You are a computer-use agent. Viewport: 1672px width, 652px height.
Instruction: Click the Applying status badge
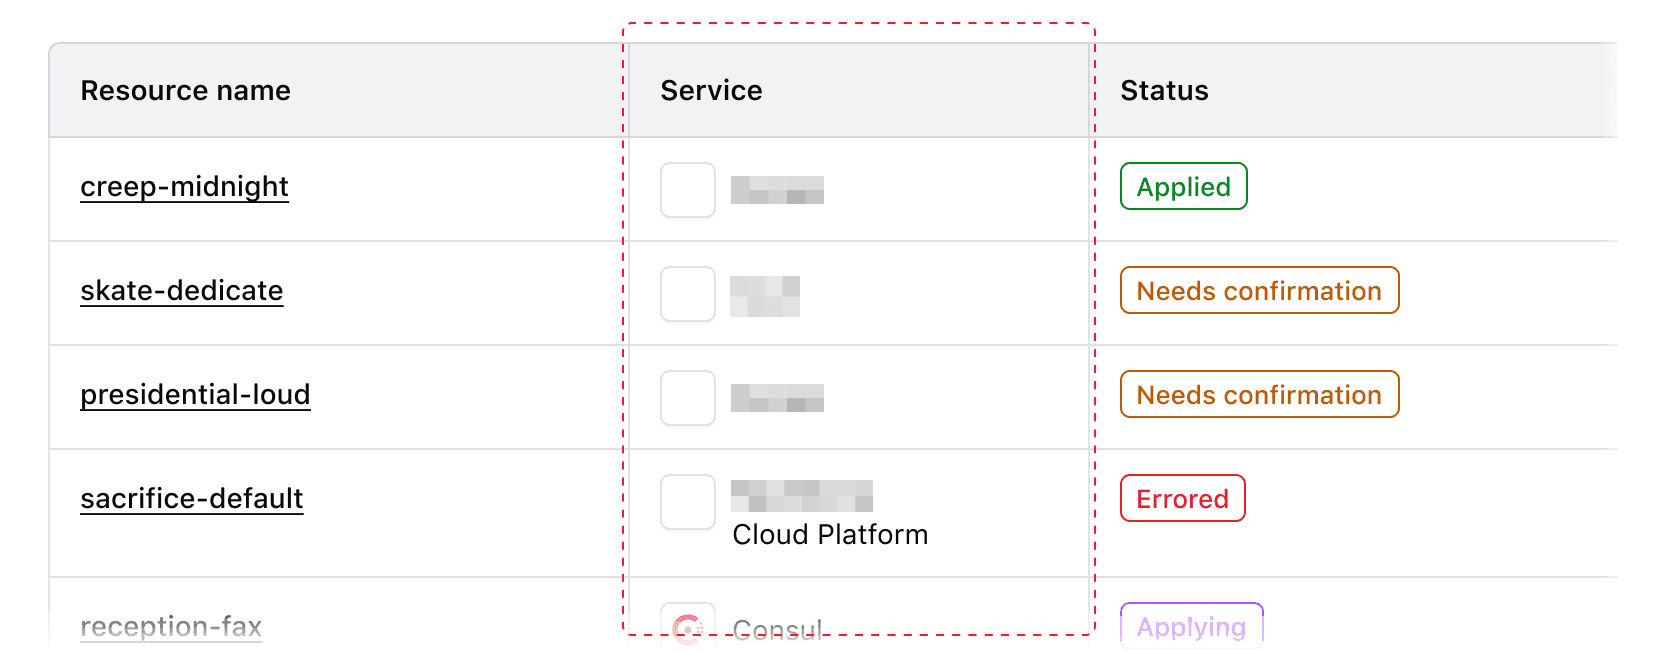[1192, 626]
